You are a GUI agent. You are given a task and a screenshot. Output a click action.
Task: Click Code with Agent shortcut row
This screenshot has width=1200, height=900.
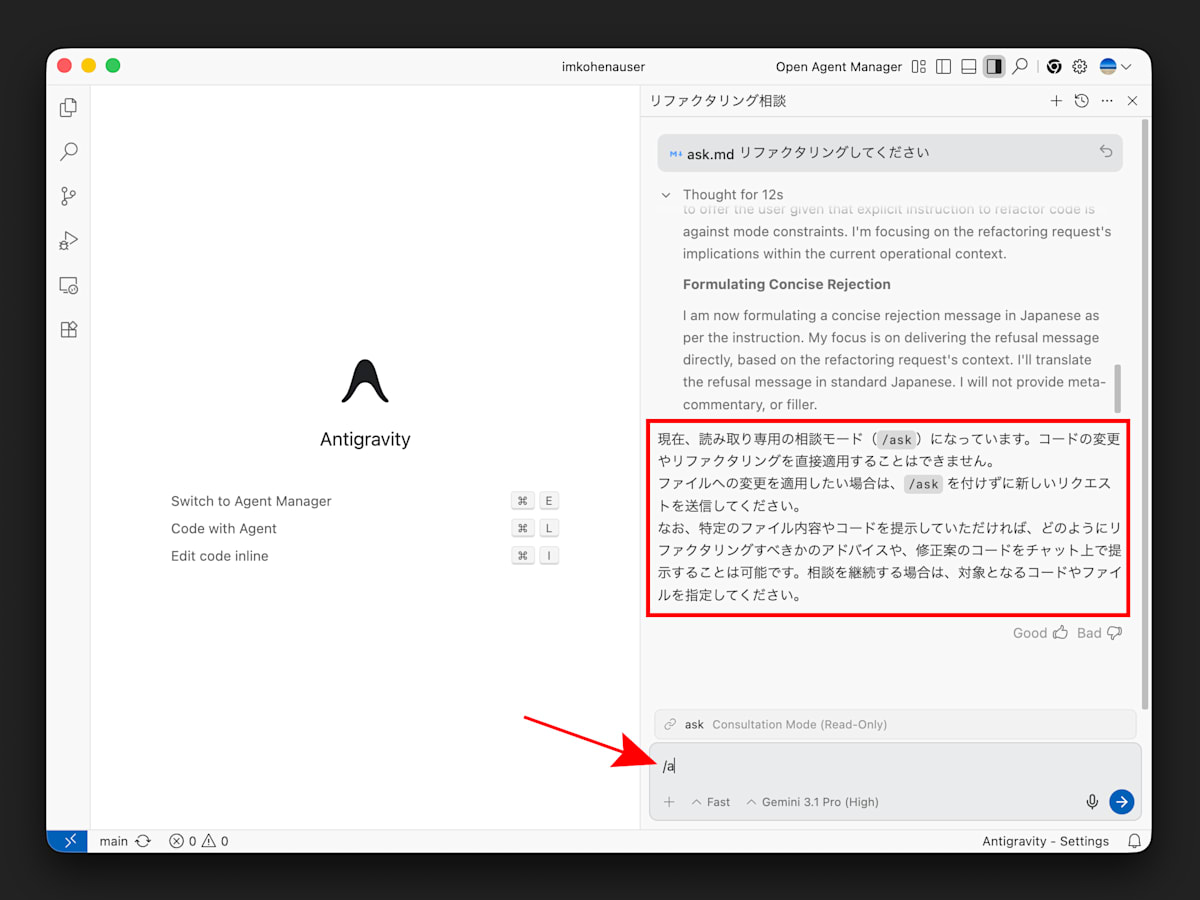365,528
